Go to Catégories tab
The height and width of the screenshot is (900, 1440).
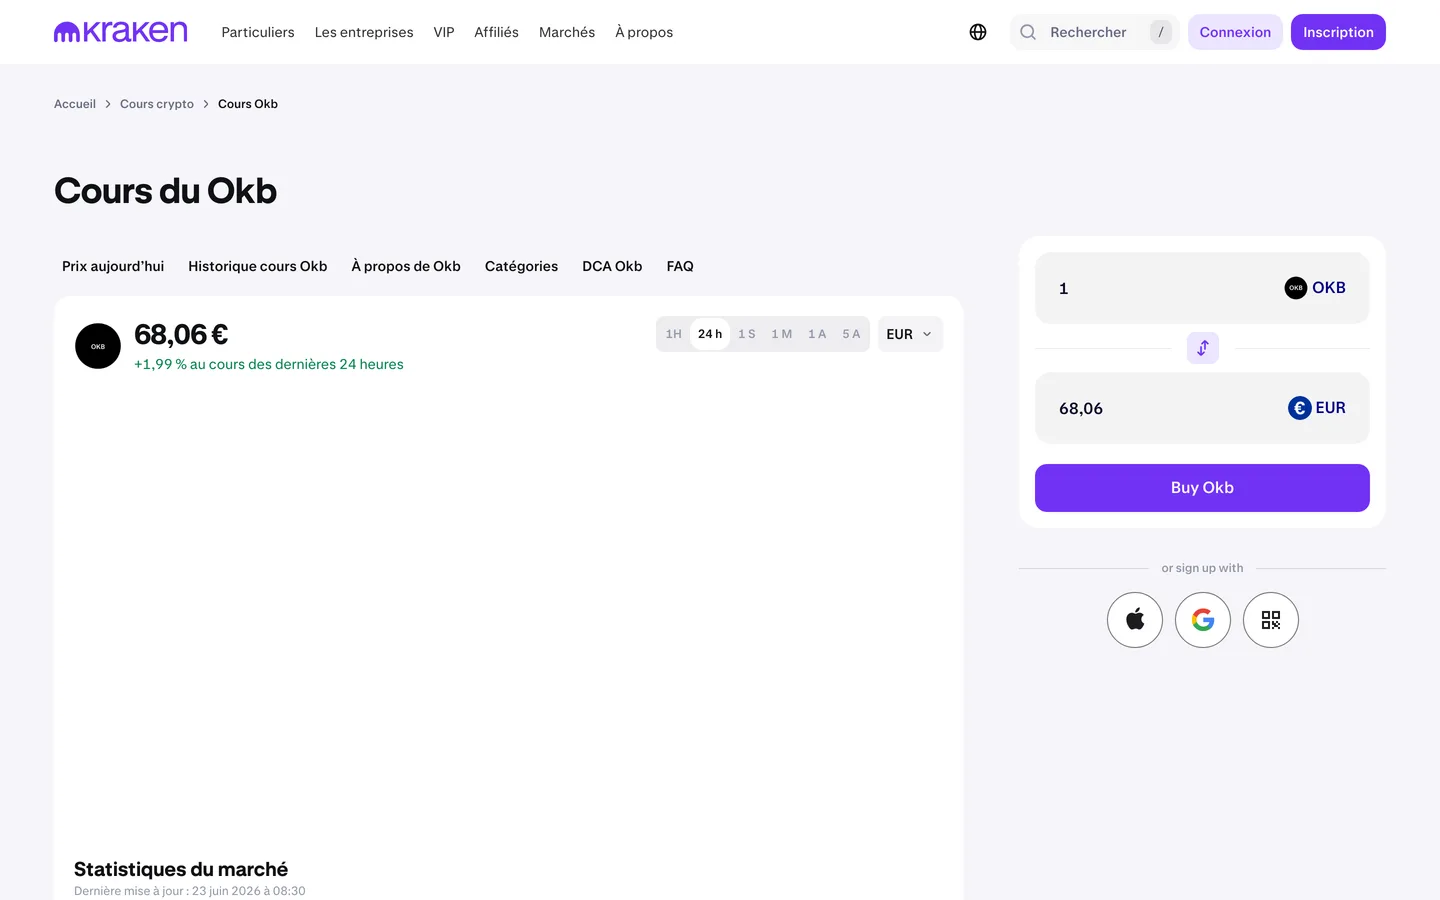[x=522, y=266]
